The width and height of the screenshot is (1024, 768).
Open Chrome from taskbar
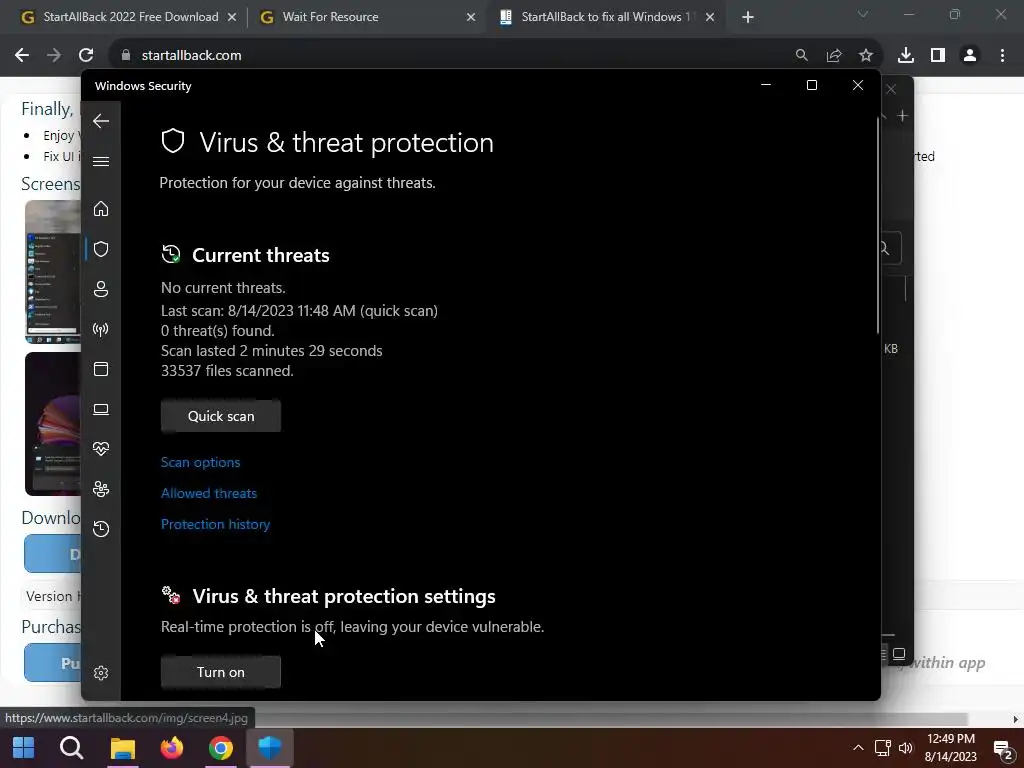(221, 748)
